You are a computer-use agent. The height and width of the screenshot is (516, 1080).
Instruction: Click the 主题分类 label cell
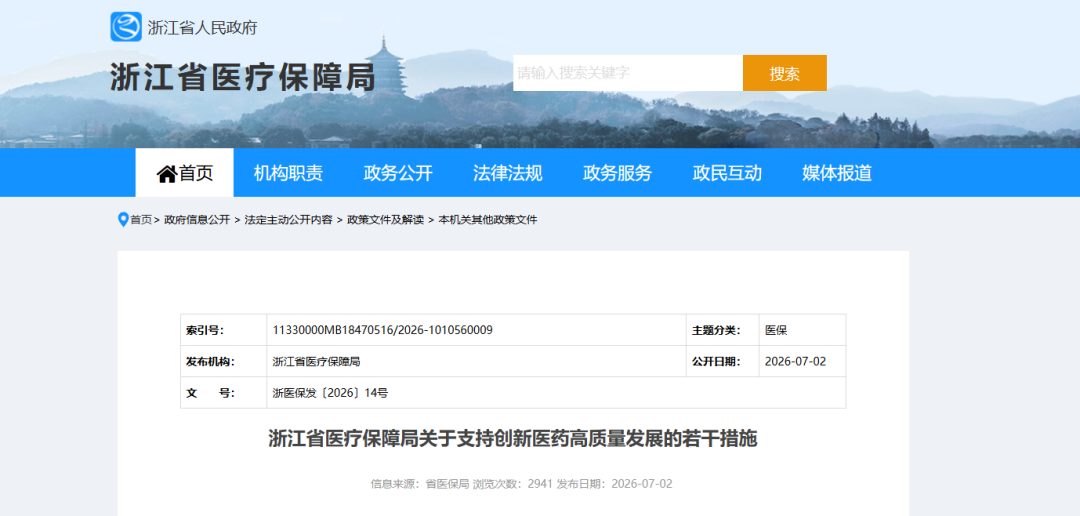(x=723, y=330)
